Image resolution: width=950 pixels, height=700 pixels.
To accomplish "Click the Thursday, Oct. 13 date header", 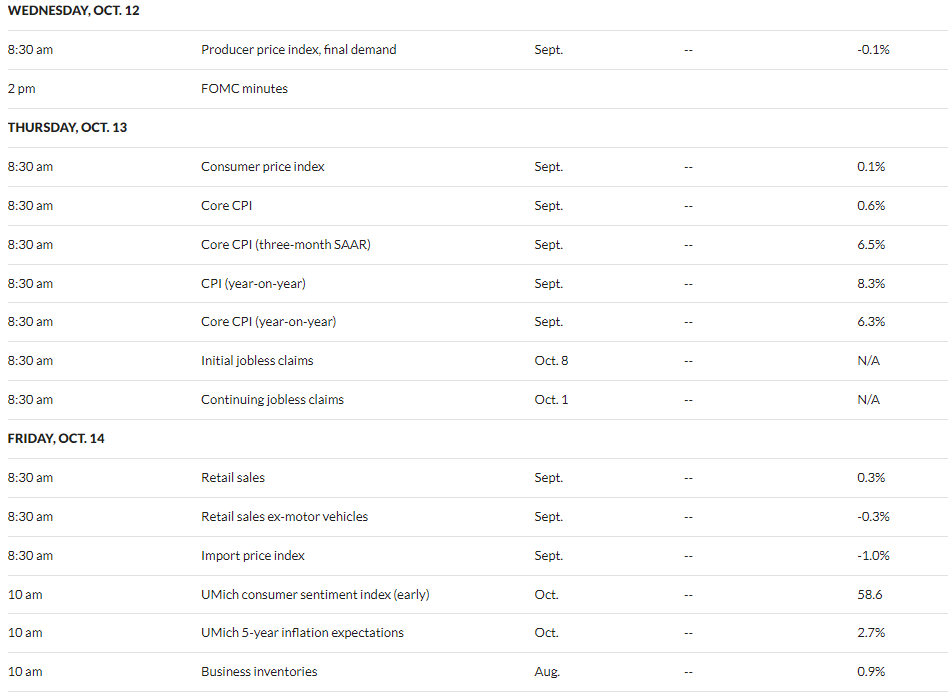I will tap(67, 127).
